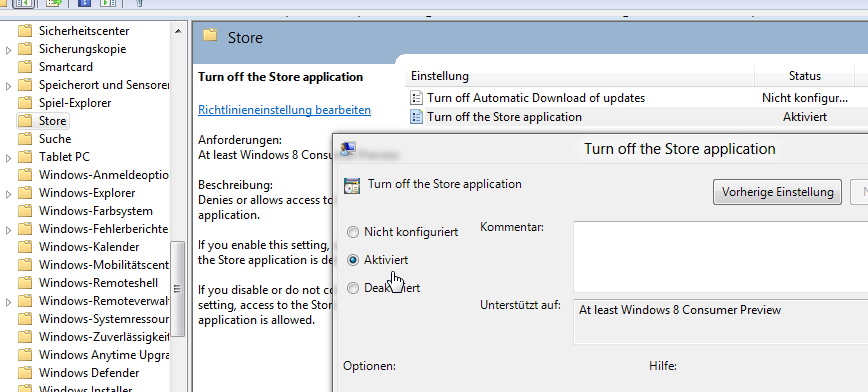Click the dialog title bar system icon
Viewport: 868px width, 392px height.
(x=348, y=148)
